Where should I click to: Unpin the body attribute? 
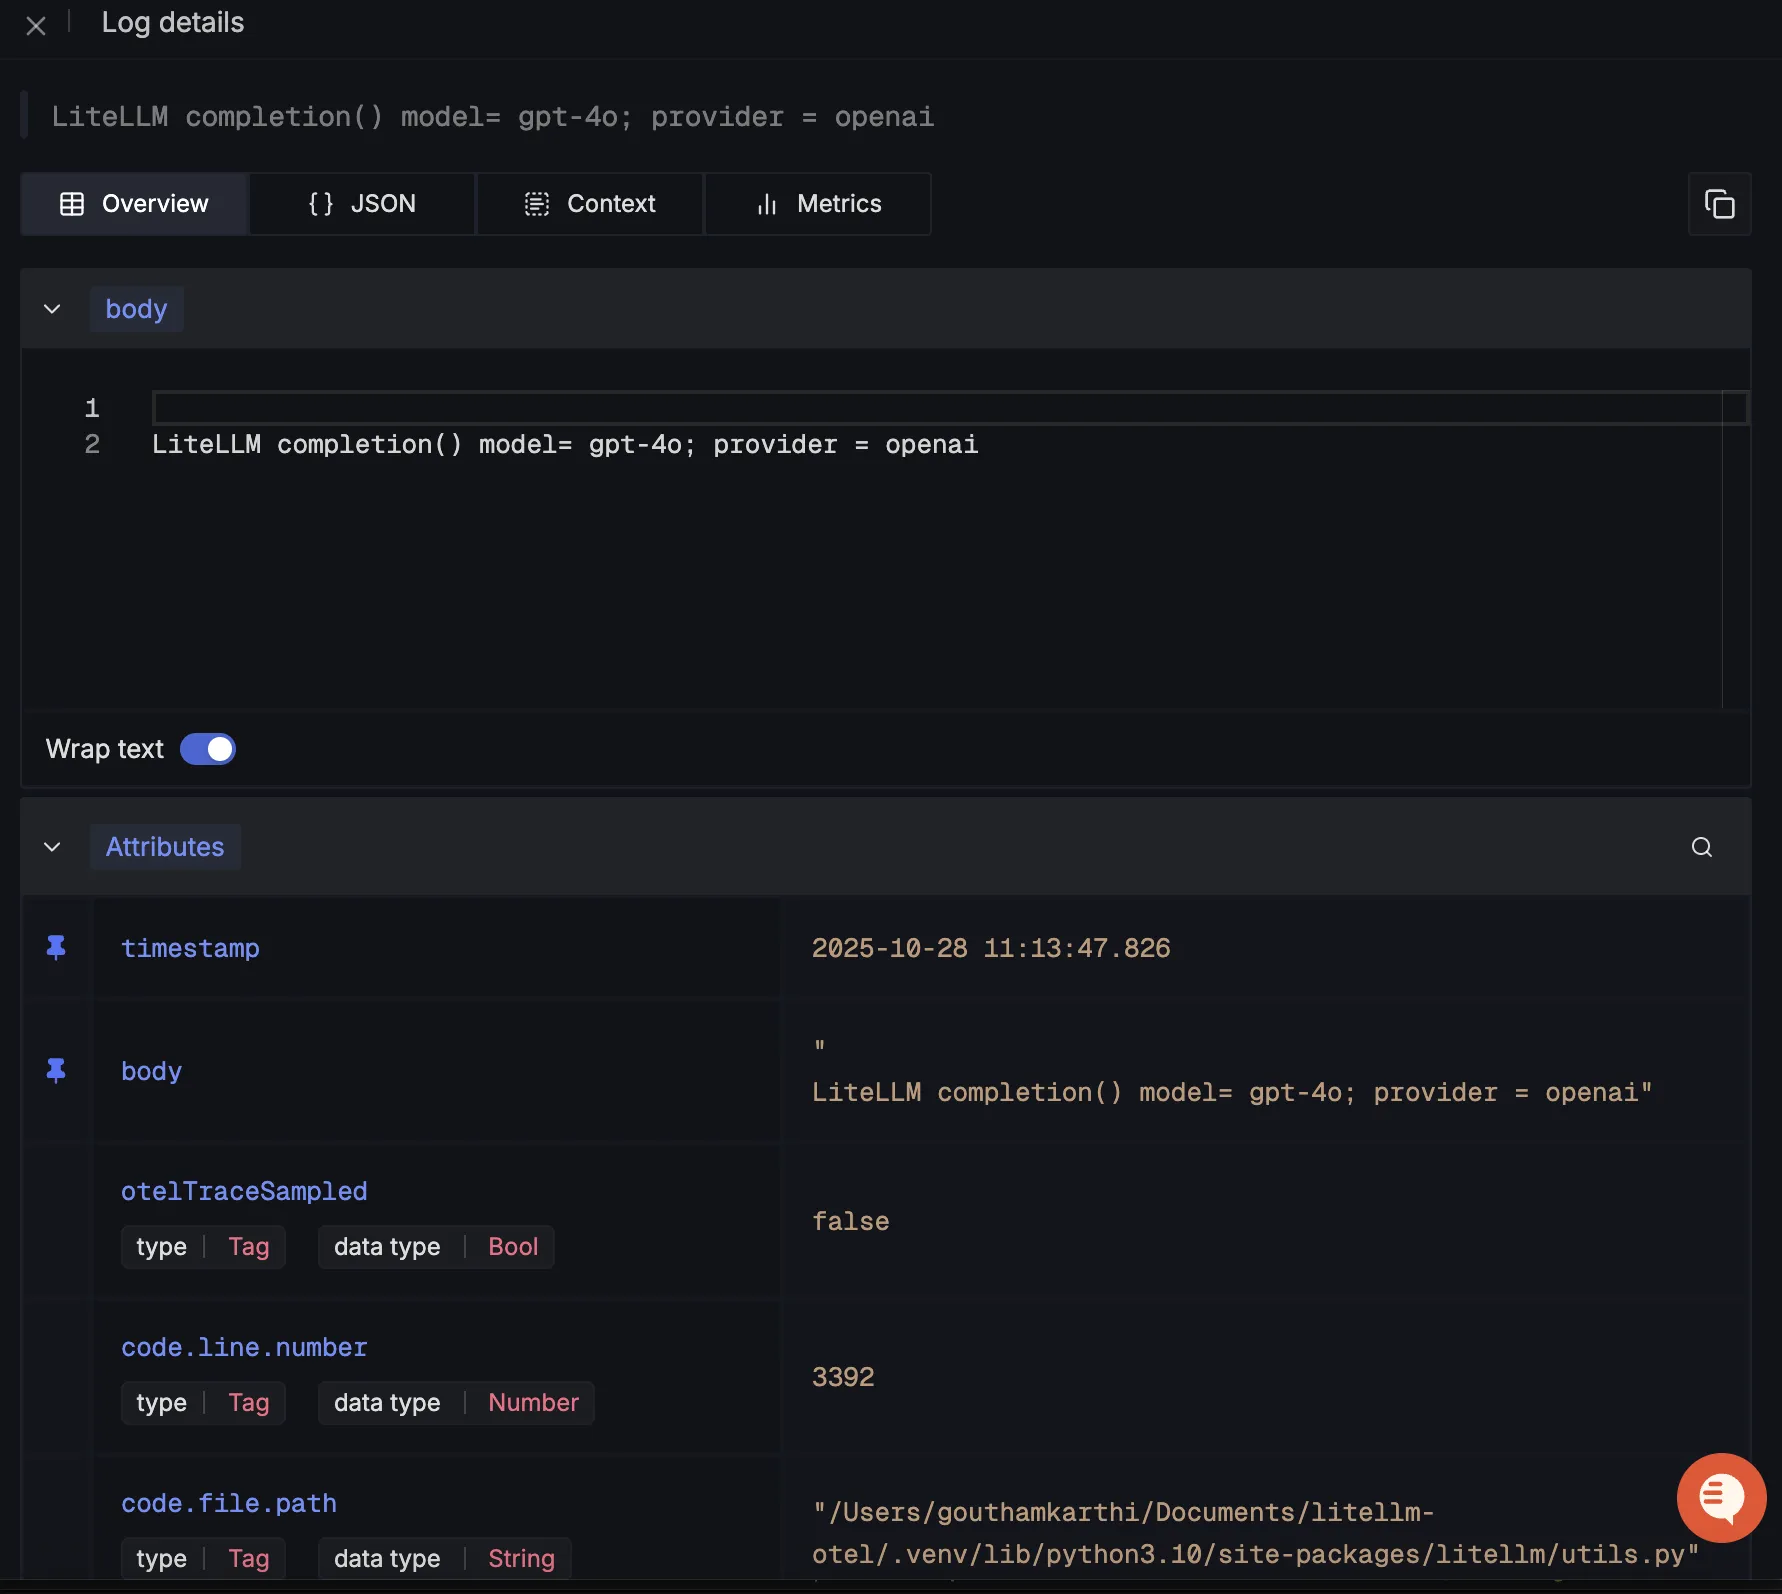pyautogui.click(x=56, y=1070)
